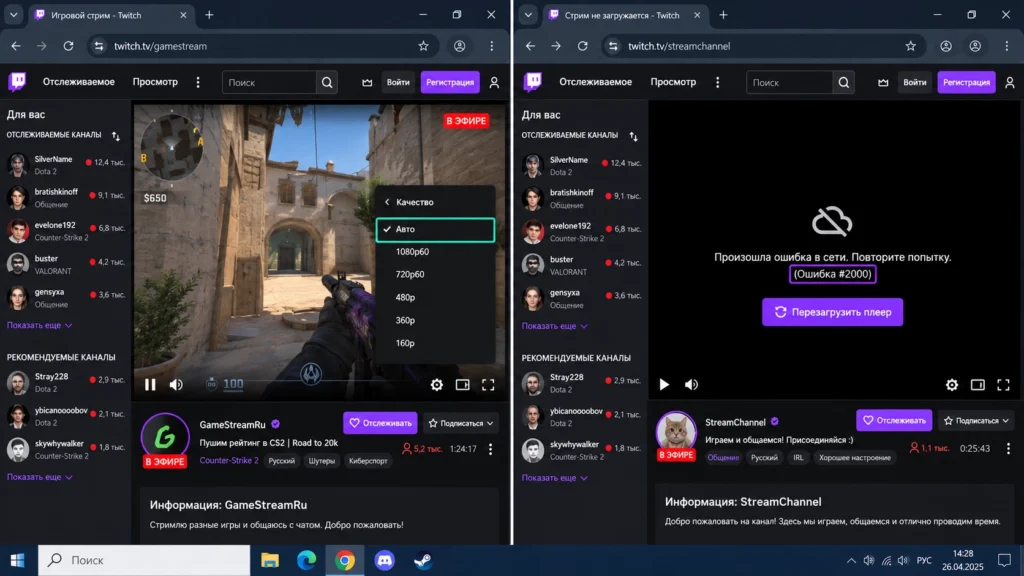This screenshot has width=1024, height=576.
Task: Enable theatre mode in left player
Action: (462, 385)
